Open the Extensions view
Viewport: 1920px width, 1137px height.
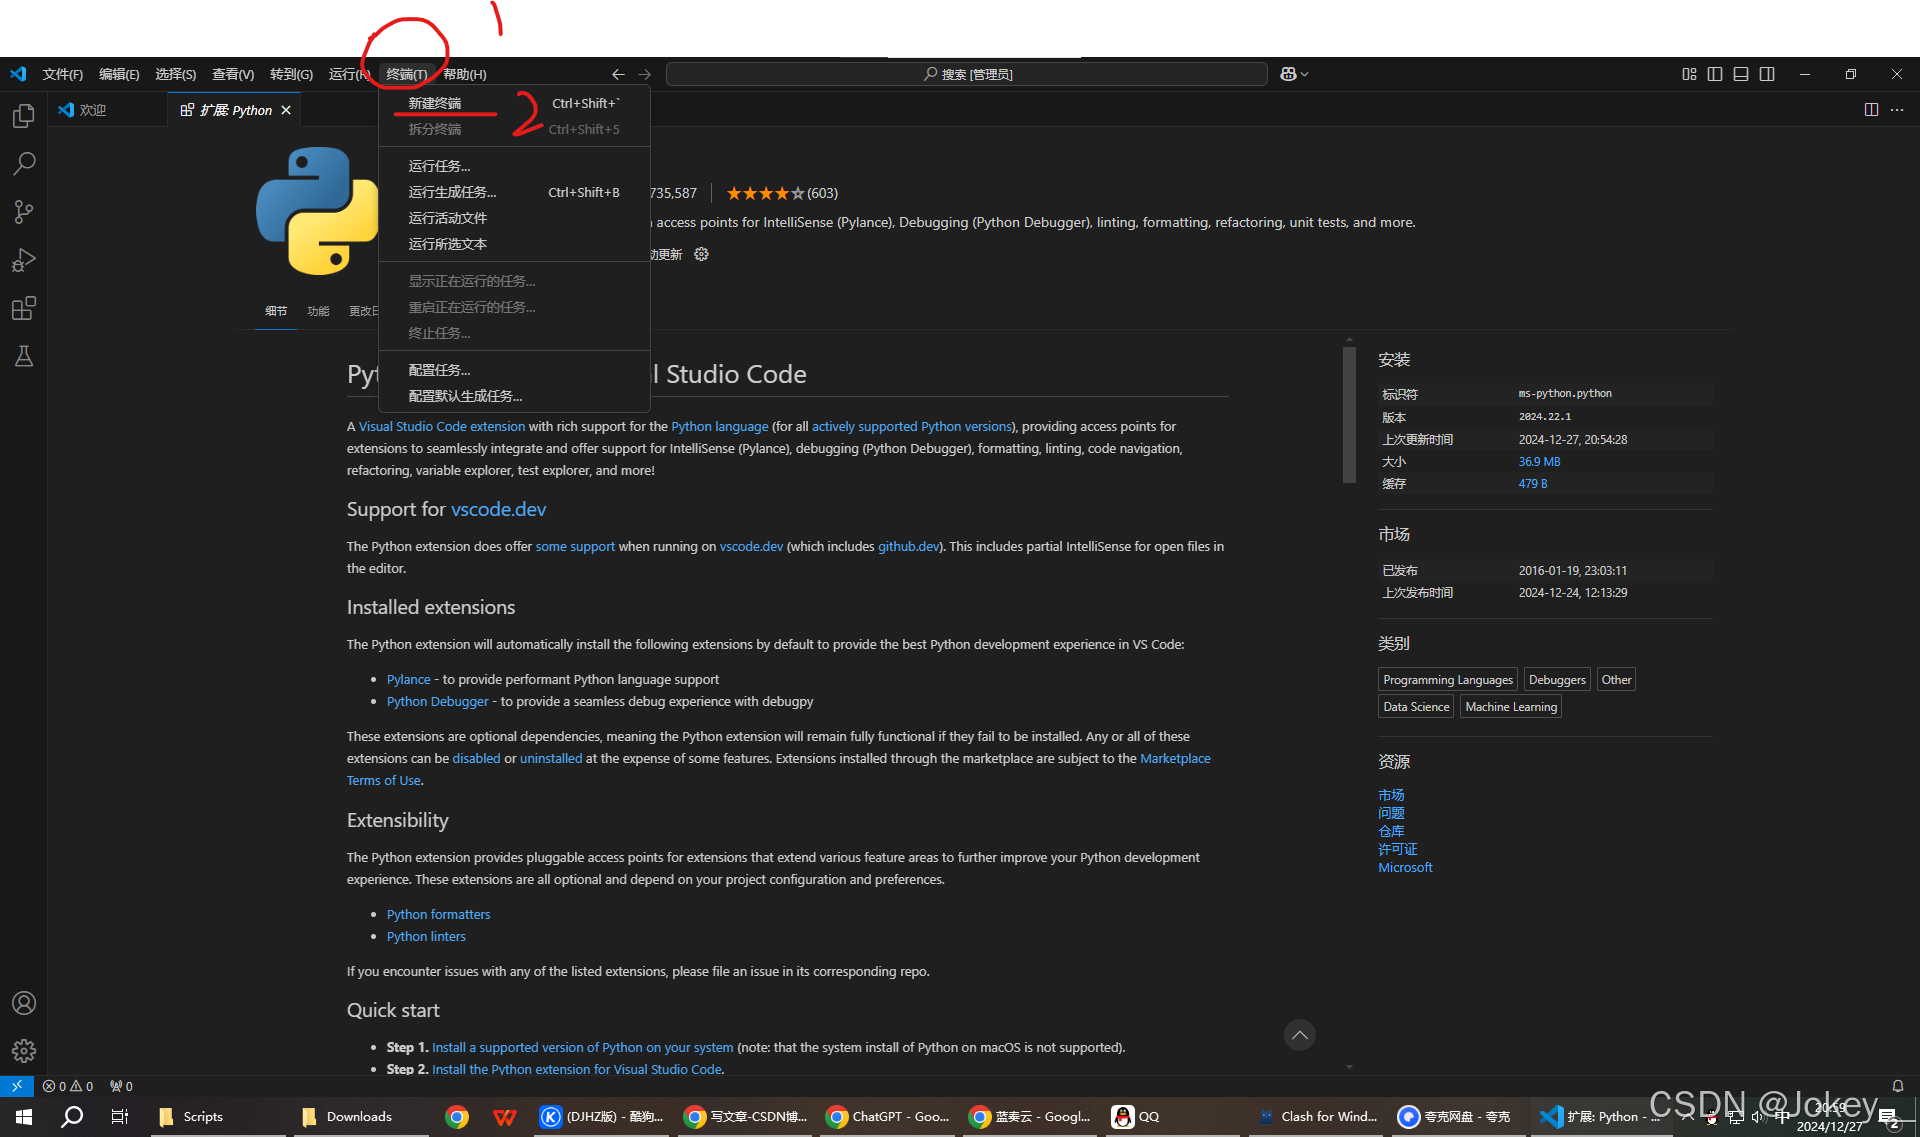24,308
